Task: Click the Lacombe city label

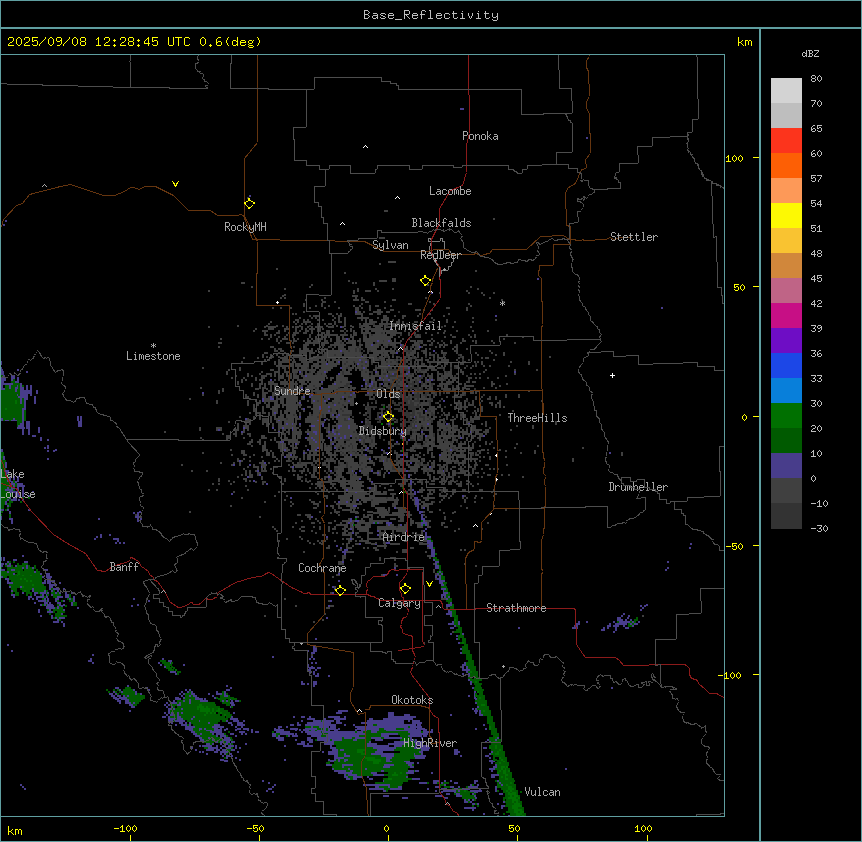Action: (450, 191)
